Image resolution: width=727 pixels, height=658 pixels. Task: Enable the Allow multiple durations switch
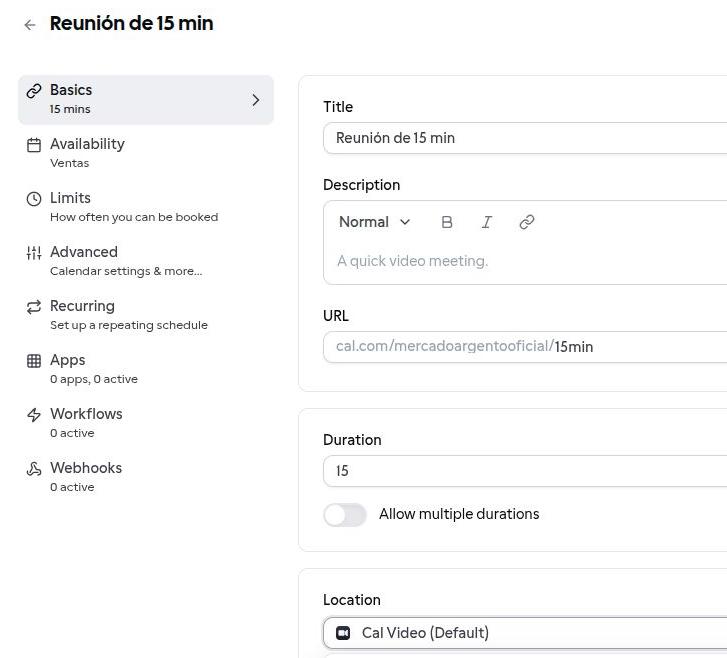pyautogui.click(x=345, y=514)
